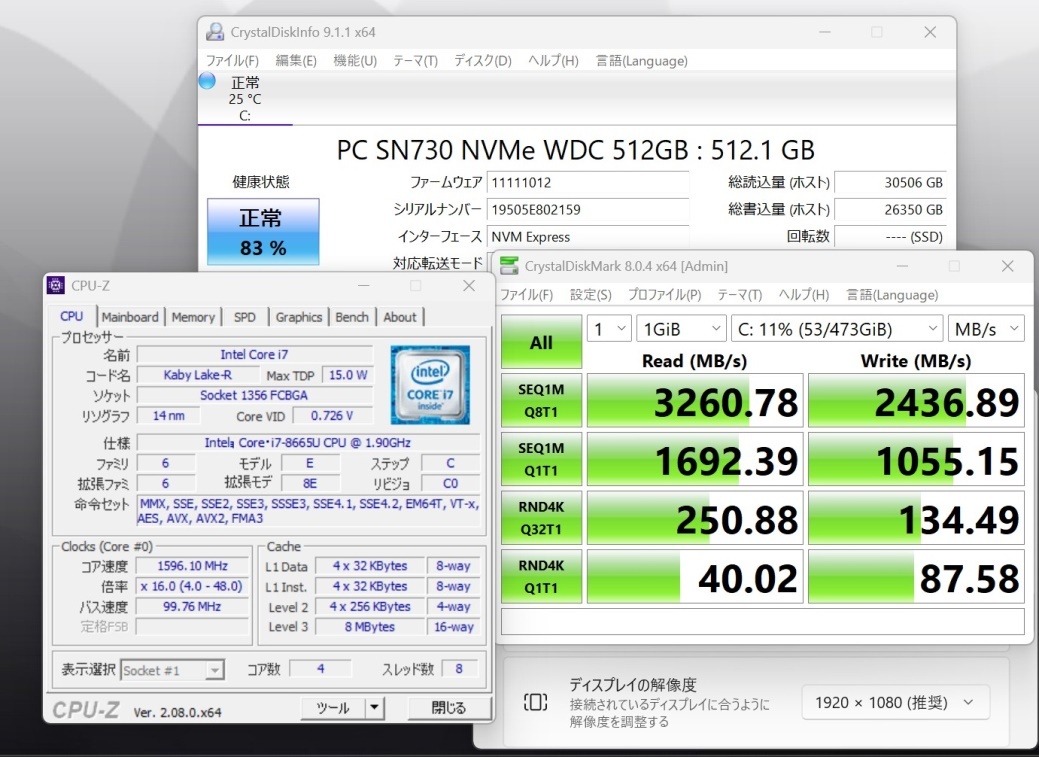
Task: Open the ディスク(D) menu in CrystalDiskInfo
Action: point(482,61)
